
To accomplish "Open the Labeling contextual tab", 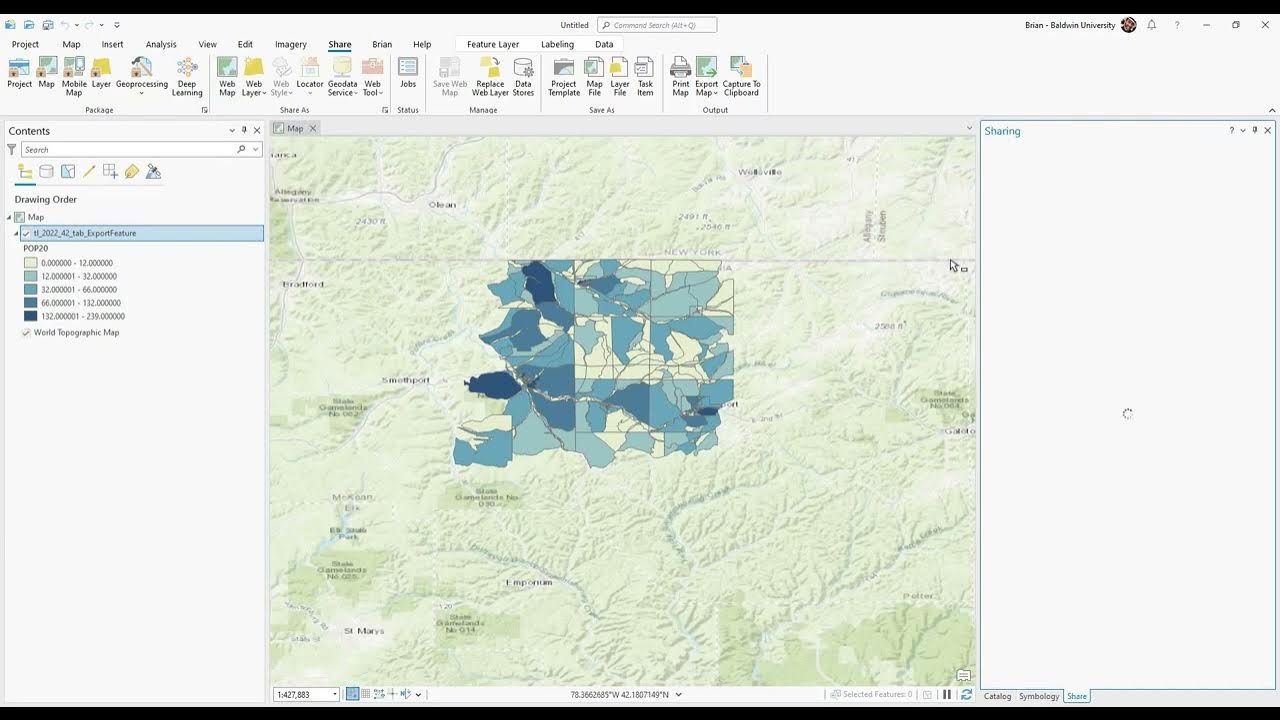I will (557, 44).
